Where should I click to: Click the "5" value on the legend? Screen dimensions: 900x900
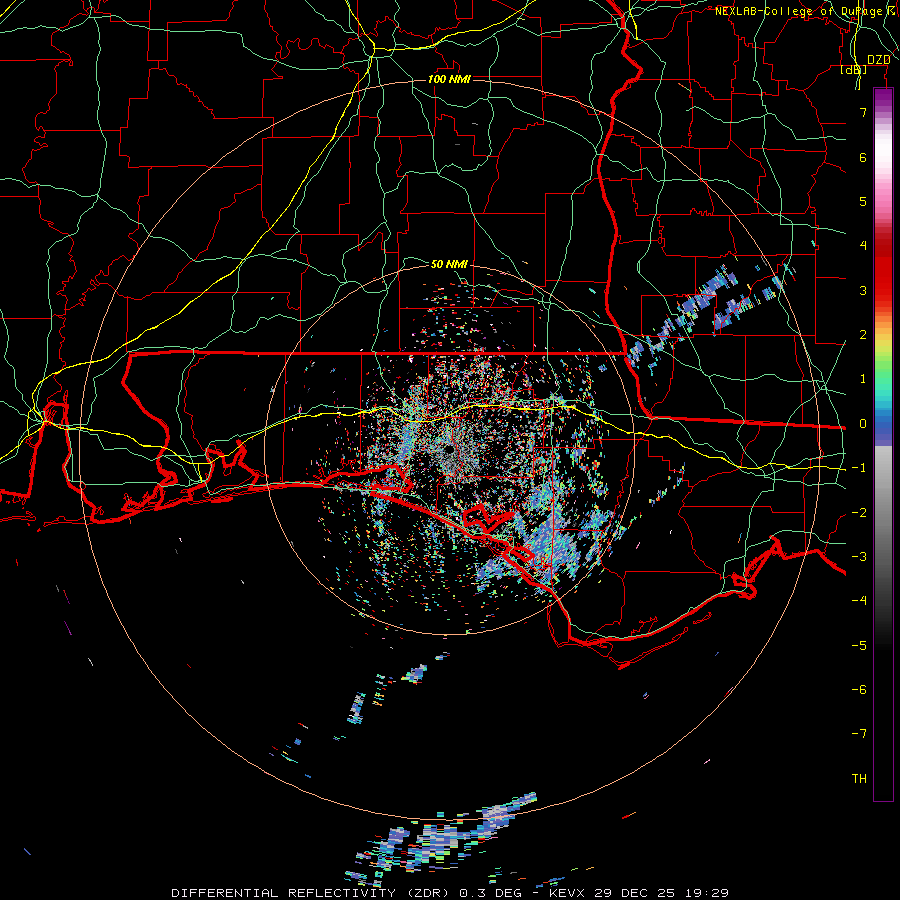[863, 201]
